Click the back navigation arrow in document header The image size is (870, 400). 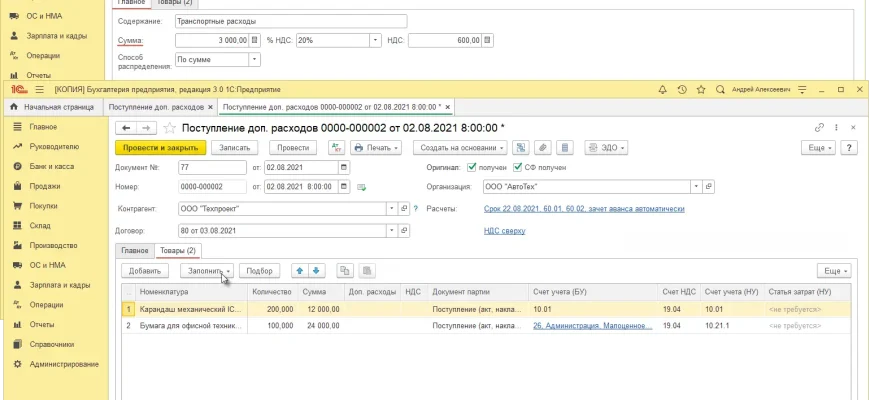tap(126, 128)
